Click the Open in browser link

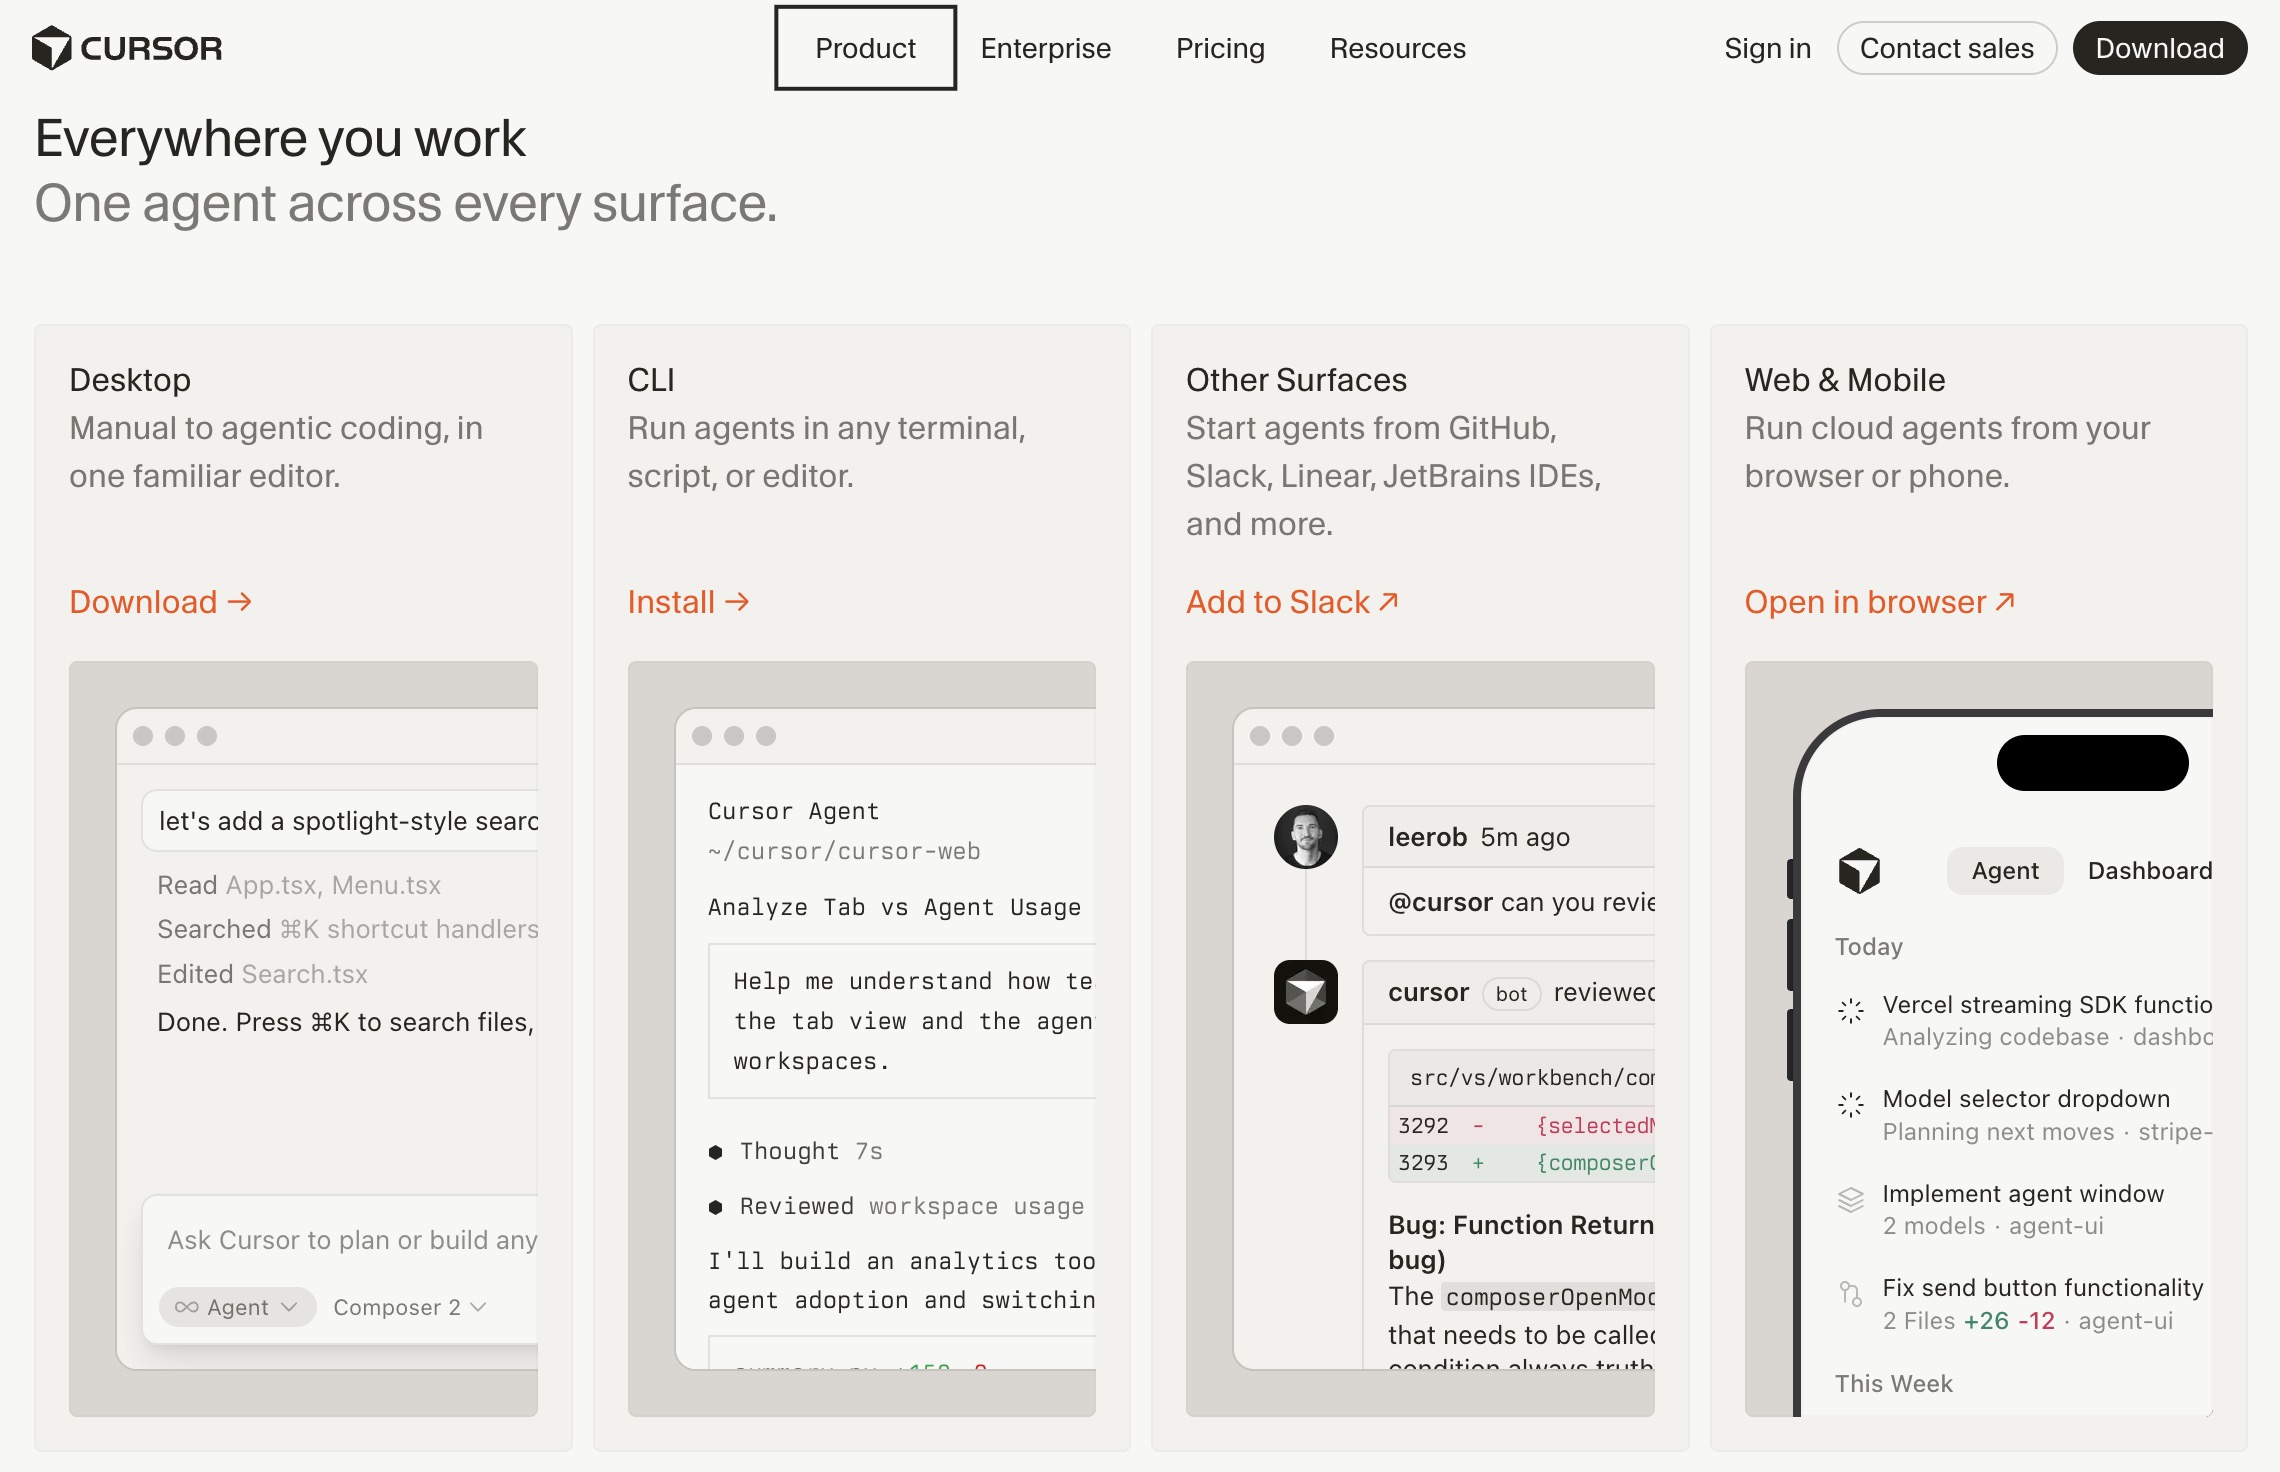click(1878, 602)
